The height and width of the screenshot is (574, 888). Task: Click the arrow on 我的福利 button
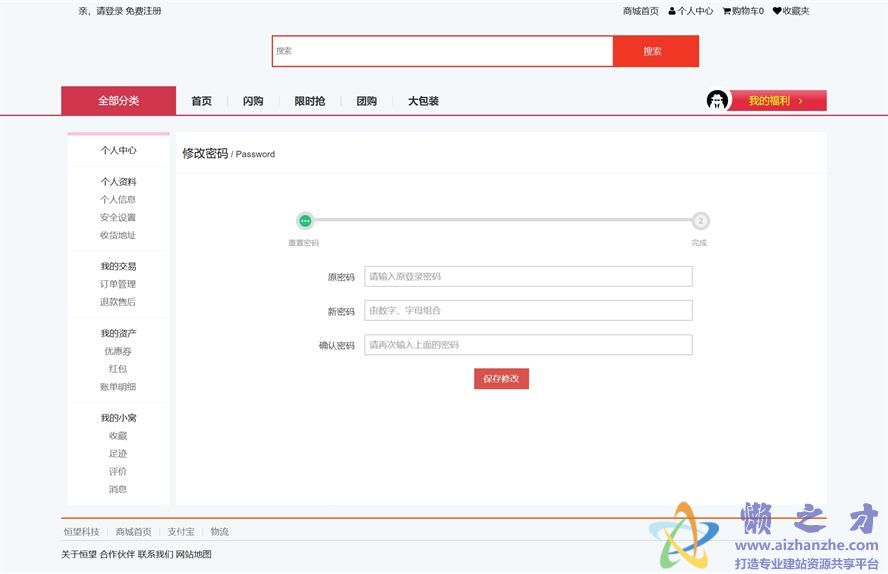800,101
